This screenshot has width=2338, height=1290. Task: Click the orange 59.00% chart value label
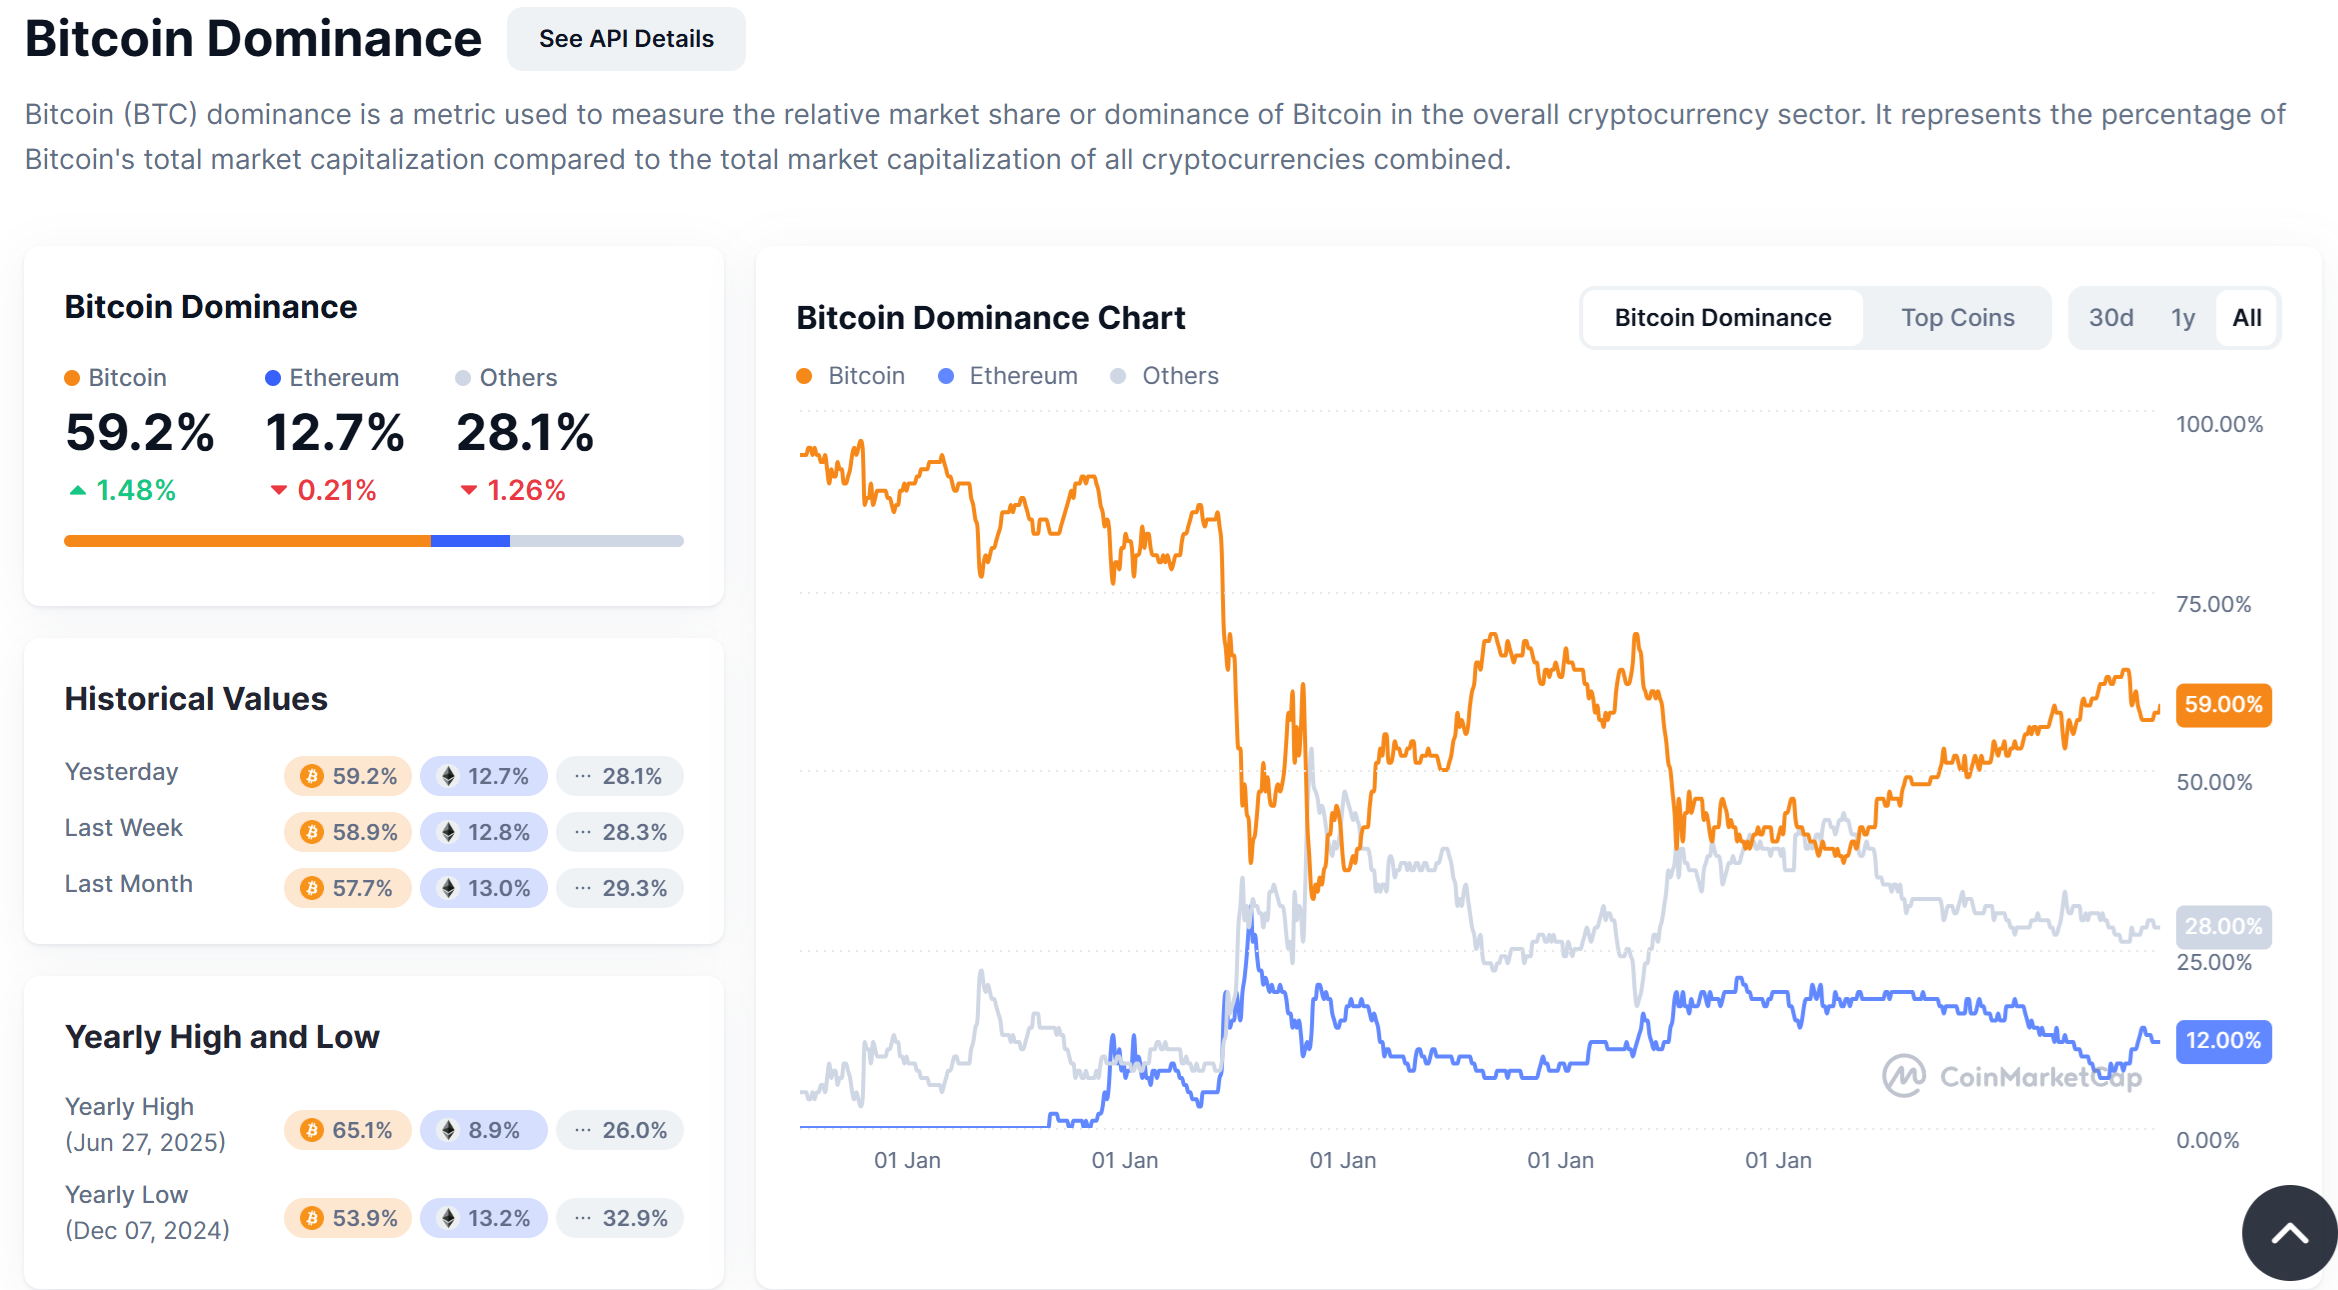point(2222,705)
